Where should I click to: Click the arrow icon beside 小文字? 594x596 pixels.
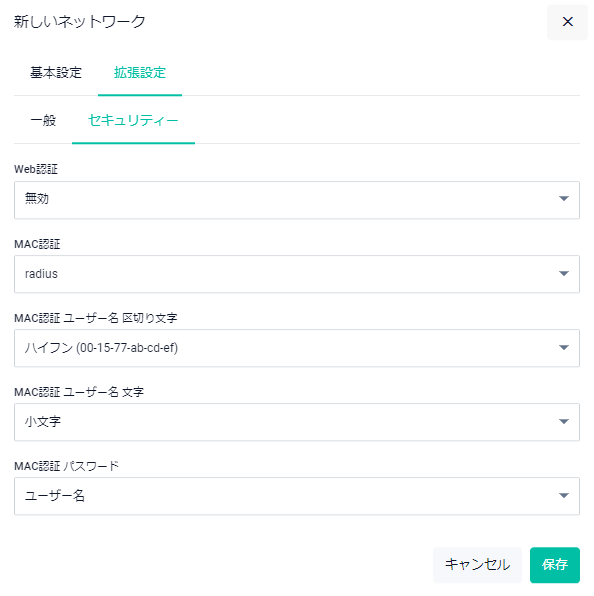tap(564, 421)
